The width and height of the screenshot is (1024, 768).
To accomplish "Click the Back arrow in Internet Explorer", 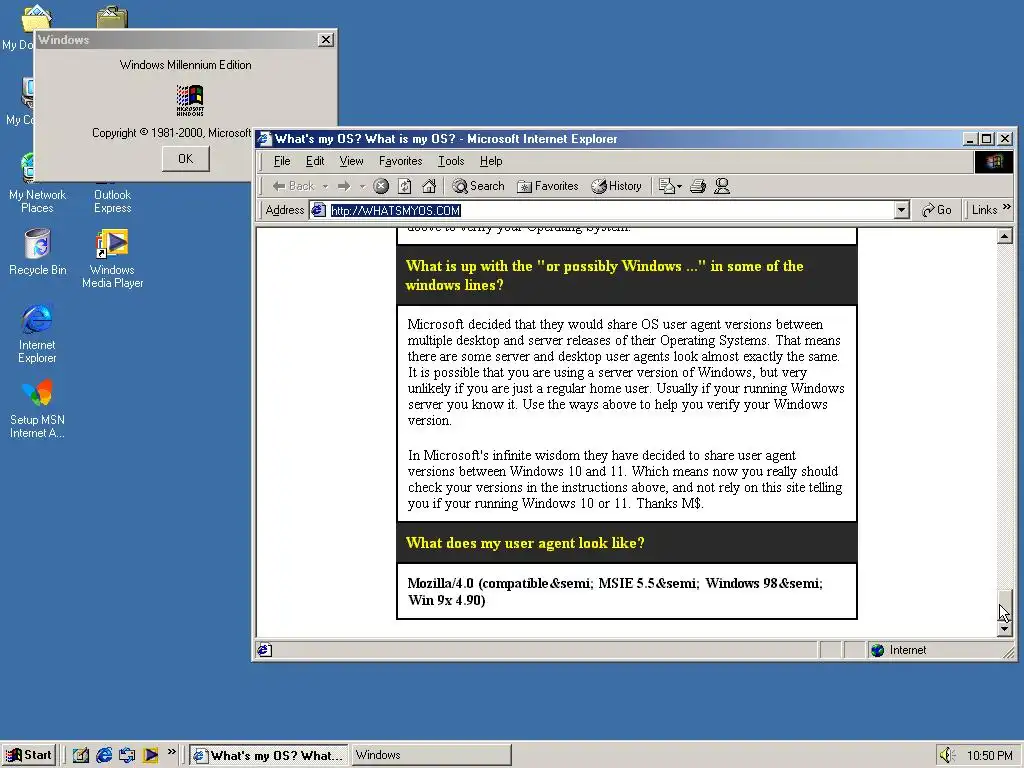I will pyautogui.click(x=293, y=186).
